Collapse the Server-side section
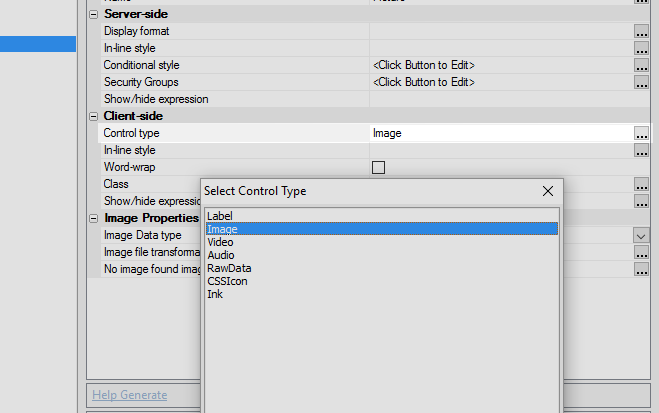 tap(94, 14)
